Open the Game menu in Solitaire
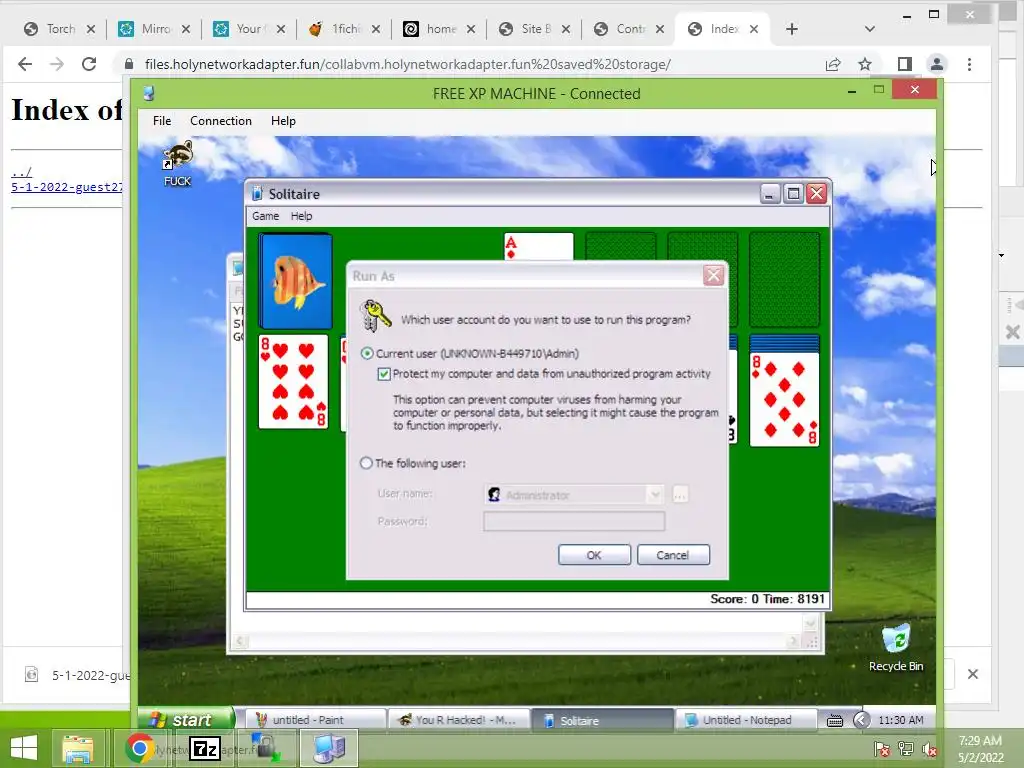Screen dimensions: 1024x768 [x=265, y=216]
